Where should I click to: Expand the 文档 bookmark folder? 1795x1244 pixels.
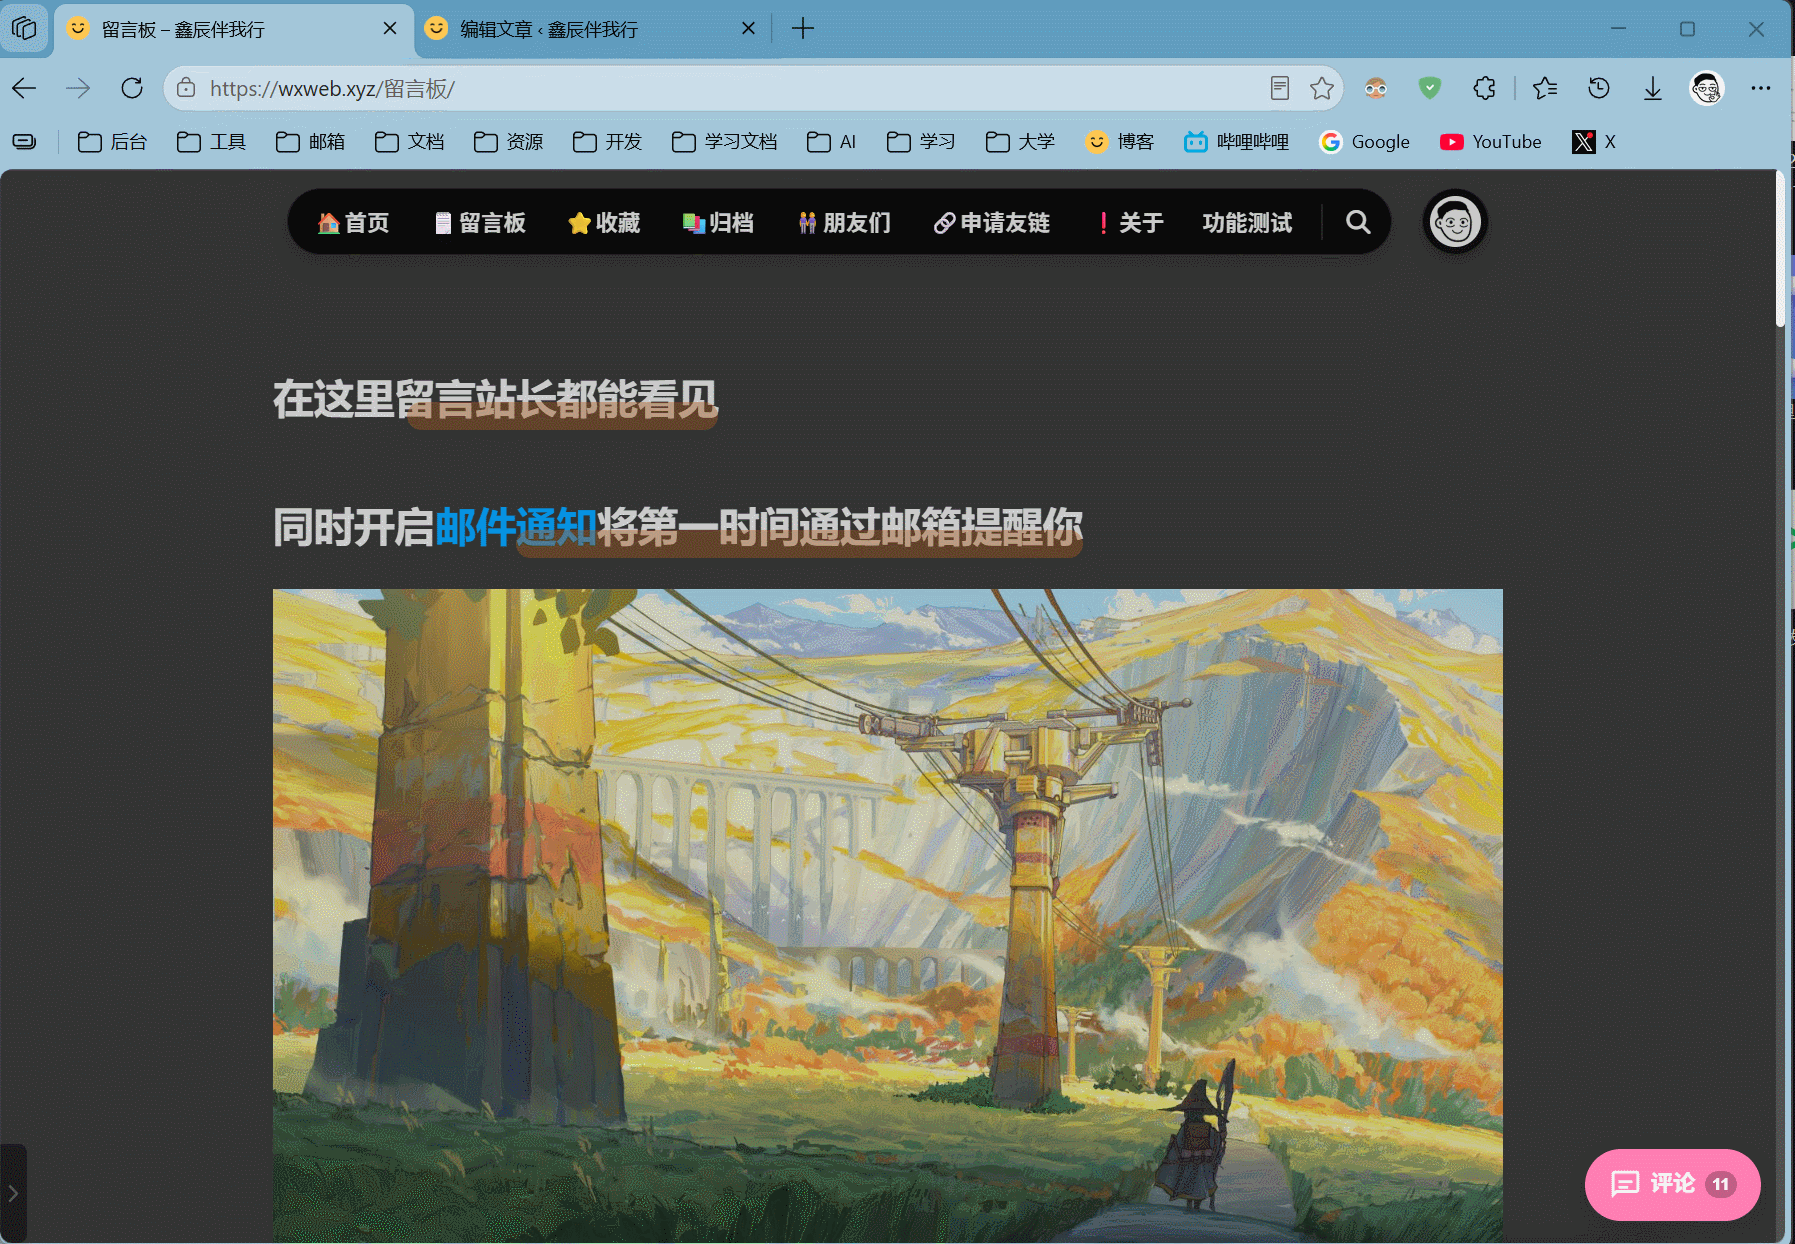[x=409, y=142]
